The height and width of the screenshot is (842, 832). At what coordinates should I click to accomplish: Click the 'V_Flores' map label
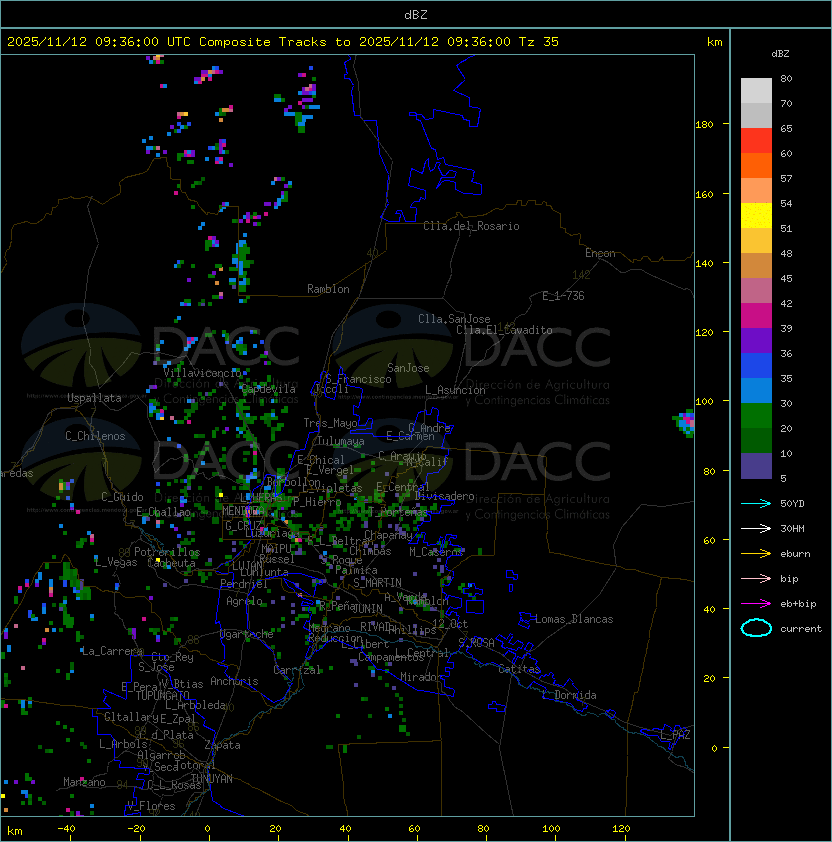click(151, 806)
